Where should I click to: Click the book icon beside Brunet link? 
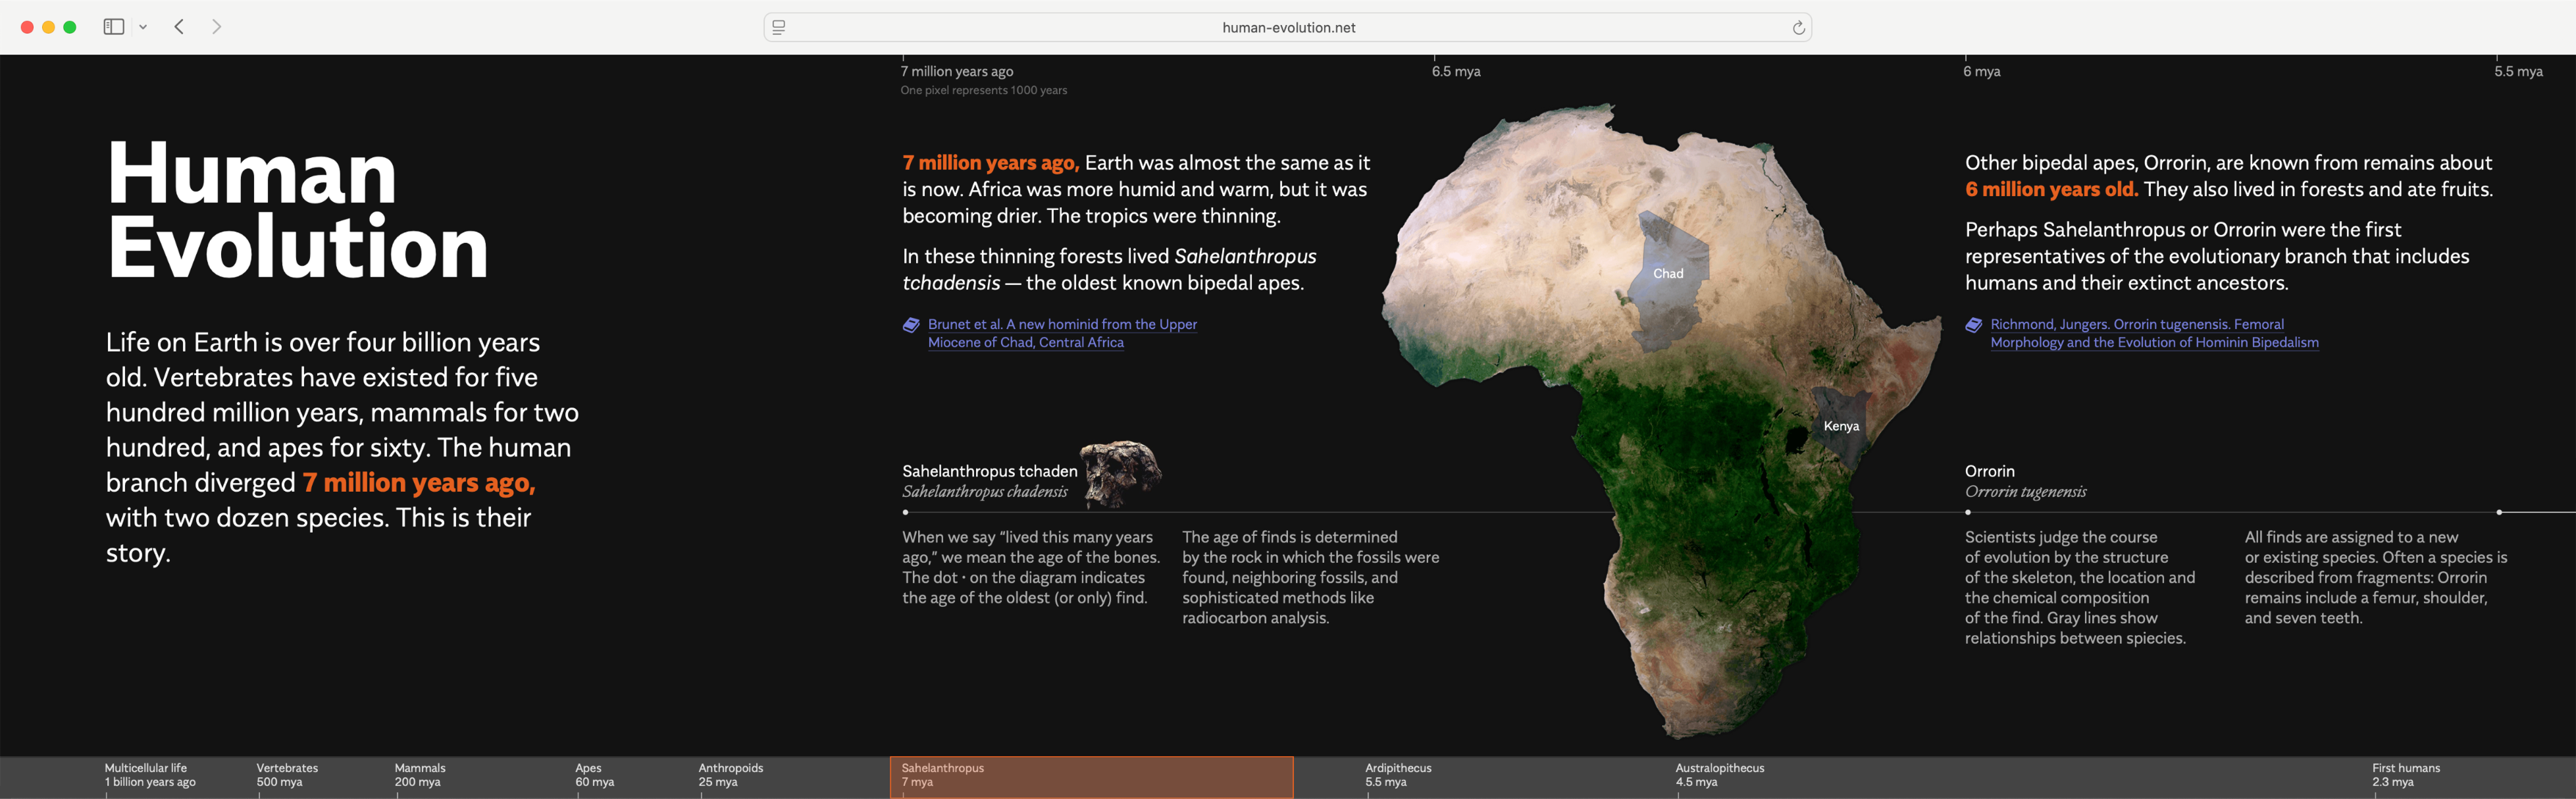(x=911, y=325)
